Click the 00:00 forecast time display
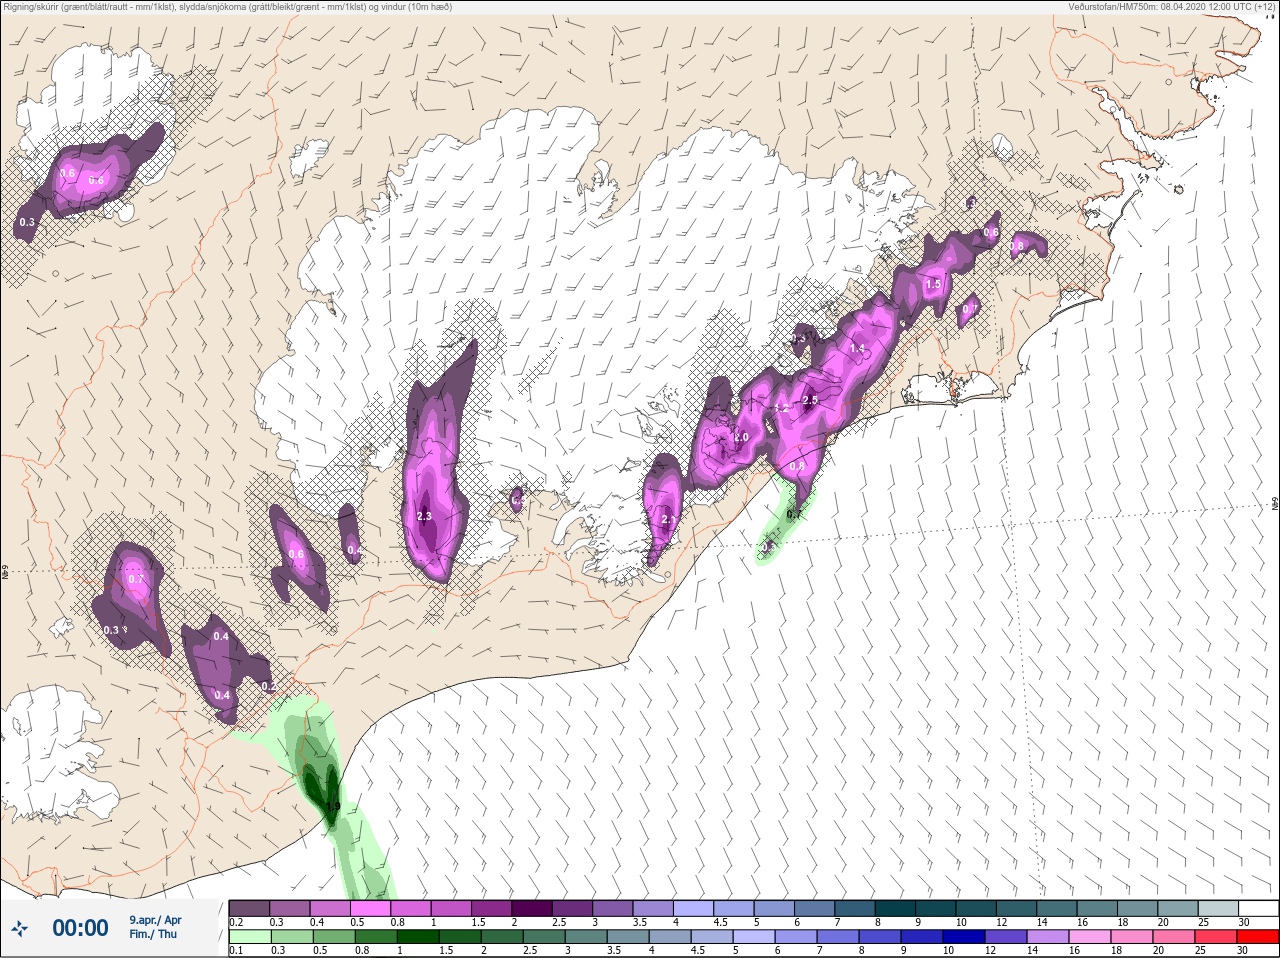The image size is (1280, 958). pos(80,928)
